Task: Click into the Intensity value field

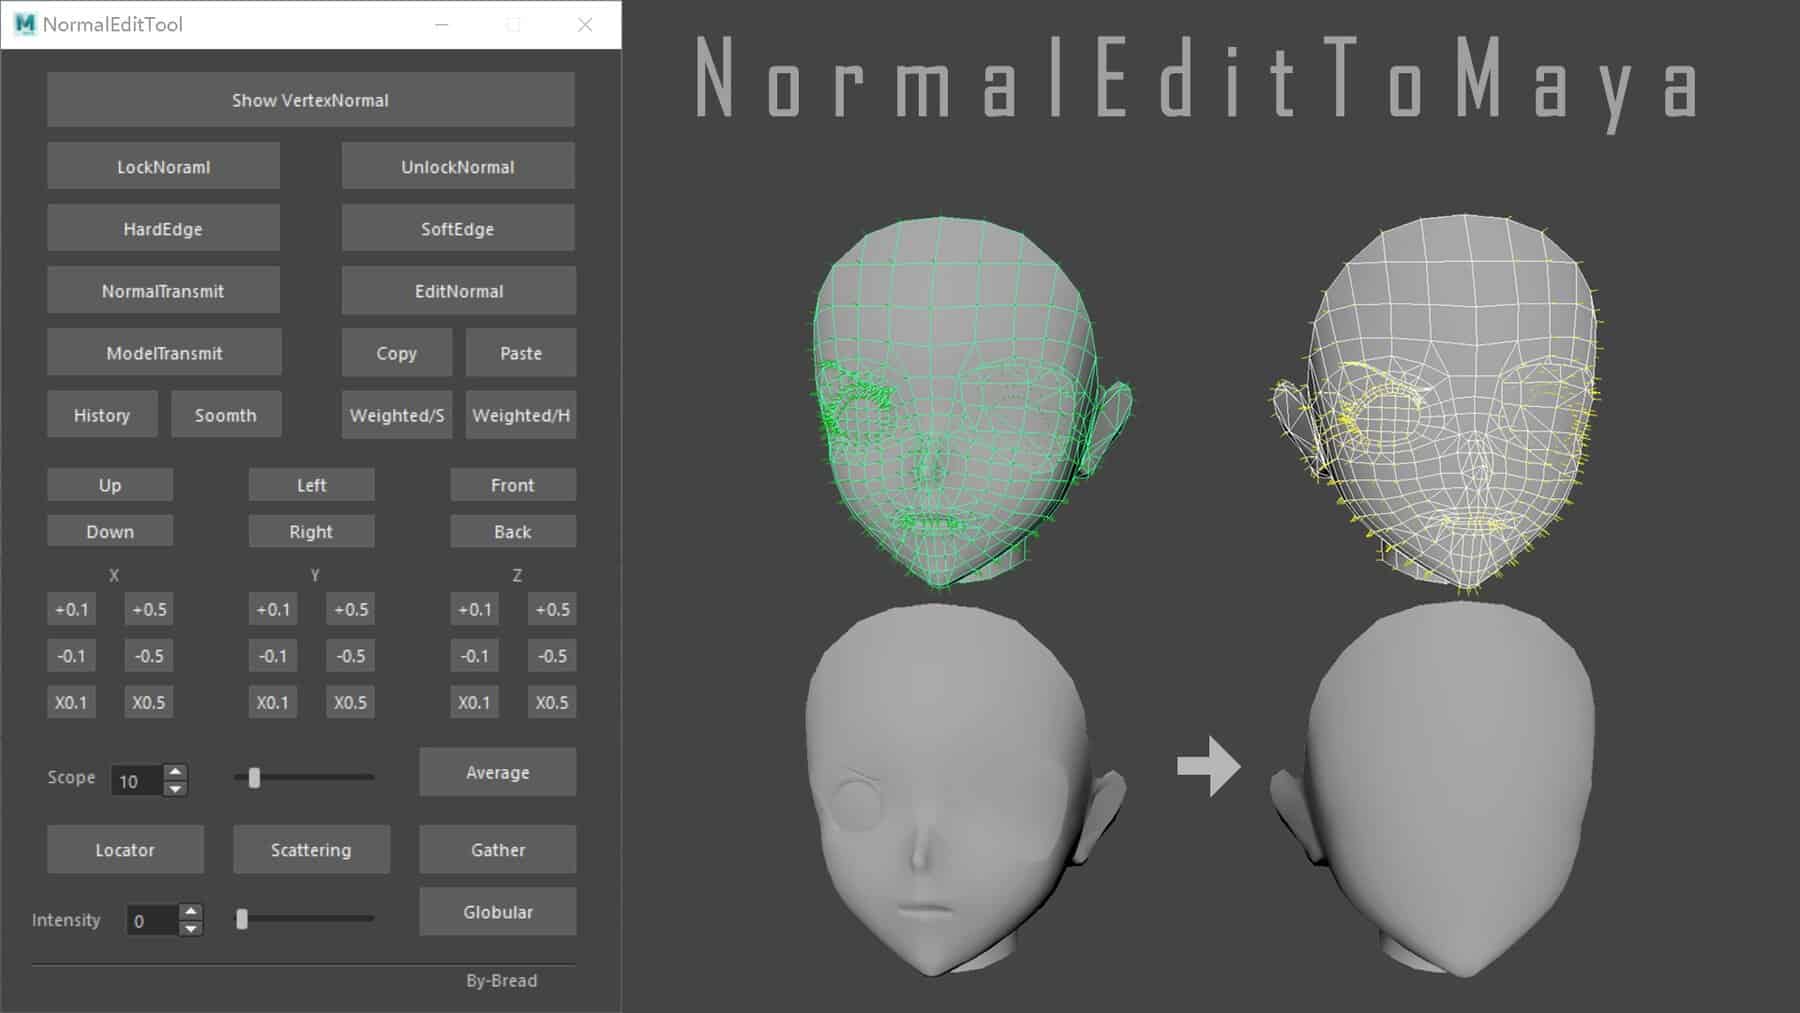Action: pos(153,921)
